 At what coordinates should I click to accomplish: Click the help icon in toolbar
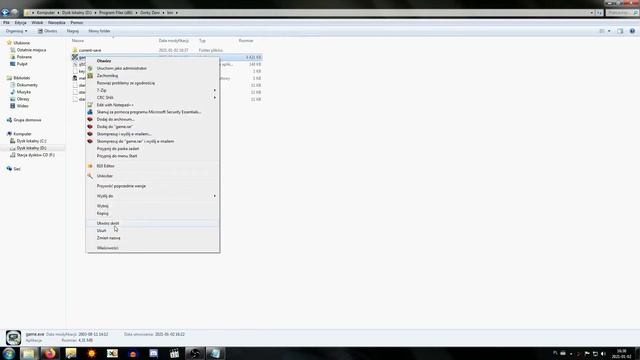632,31
